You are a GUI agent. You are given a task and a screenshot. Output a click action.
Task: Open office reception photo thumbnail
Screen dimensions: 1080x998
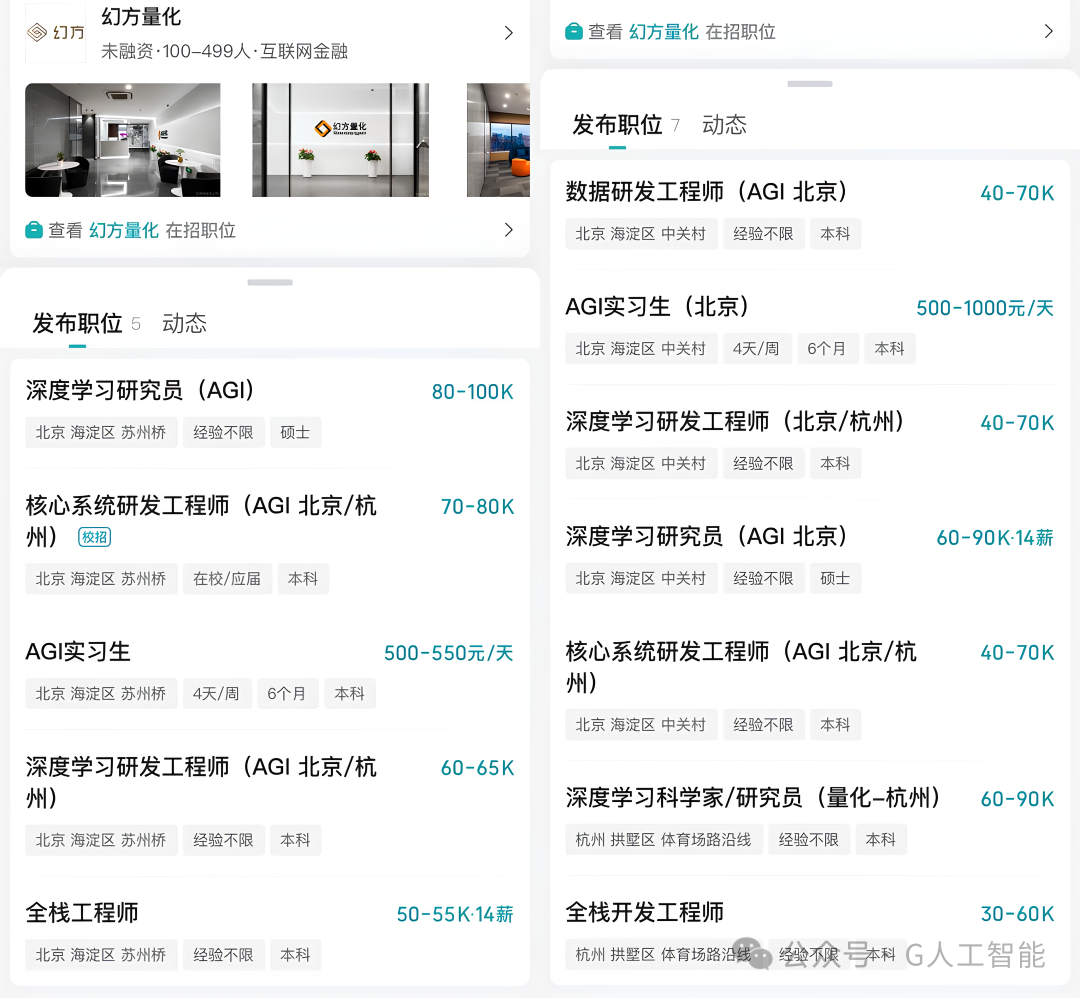123,140
